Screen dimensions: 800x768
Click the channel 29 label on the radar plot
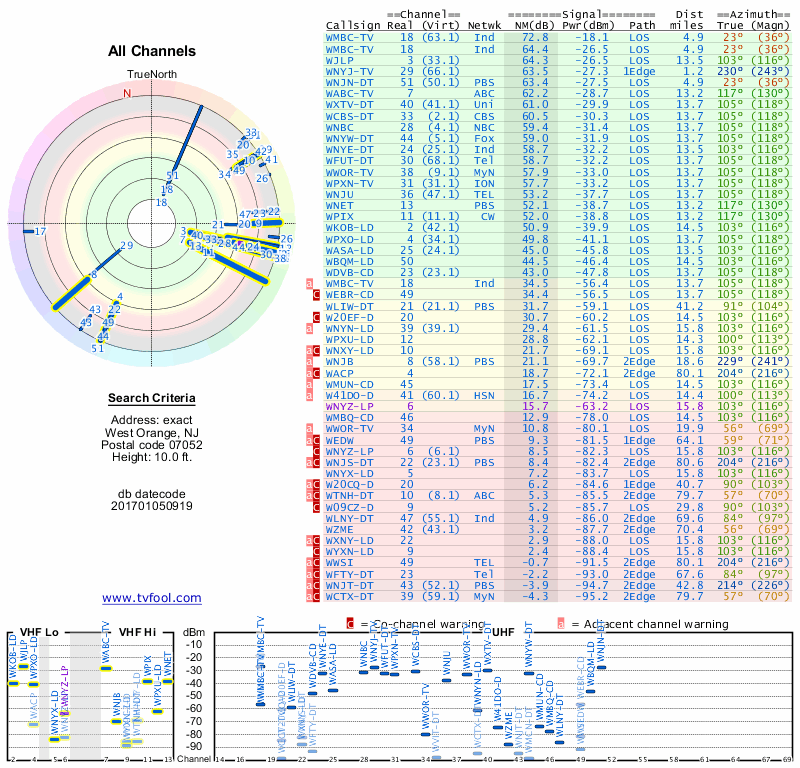coord(126,245)
